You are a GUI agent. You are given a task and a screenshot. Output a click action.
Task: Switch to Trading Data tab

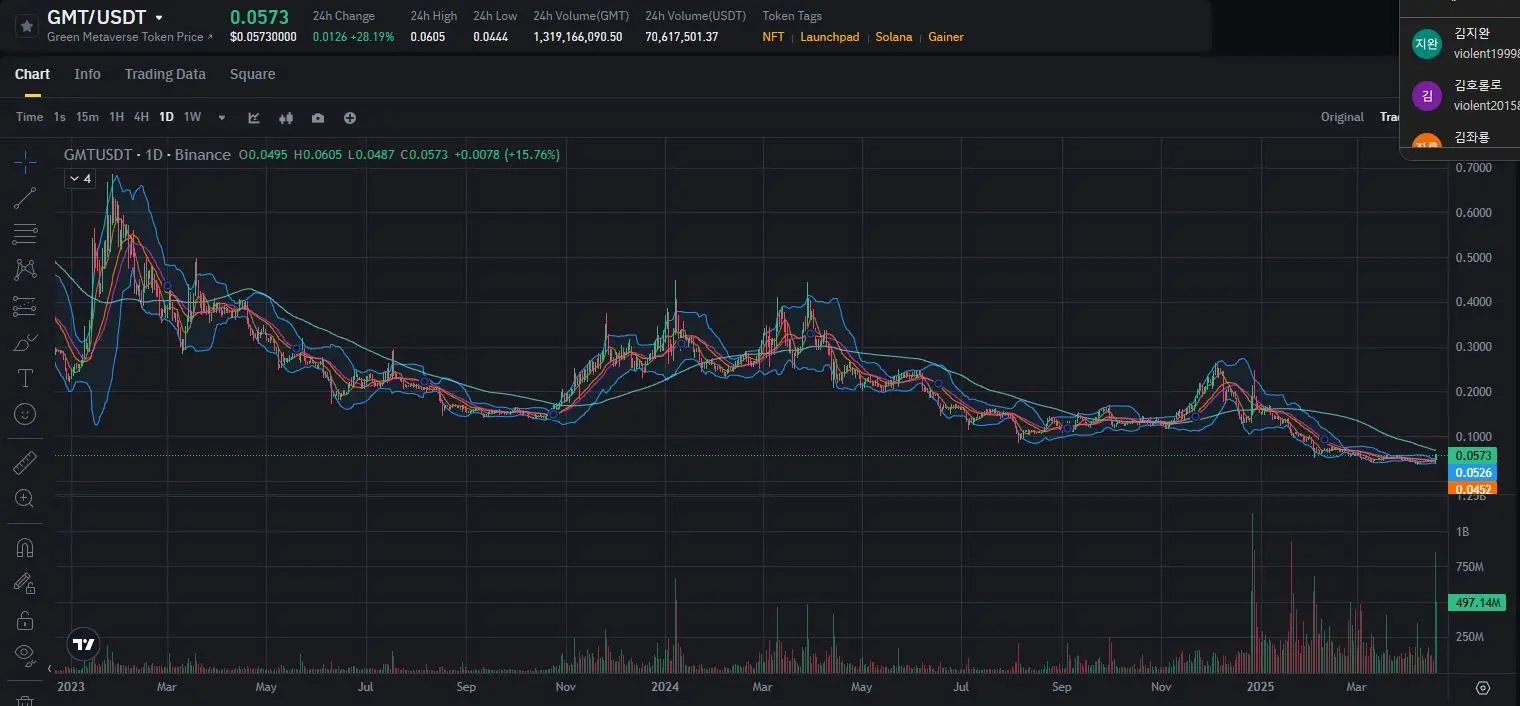[165, 74]
